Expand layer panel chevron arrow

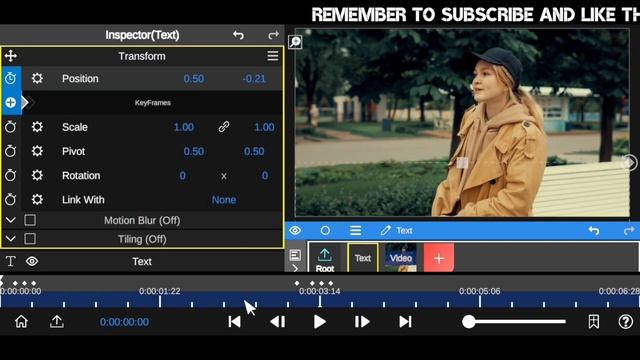pyautogui.click(x=295, y=268)
